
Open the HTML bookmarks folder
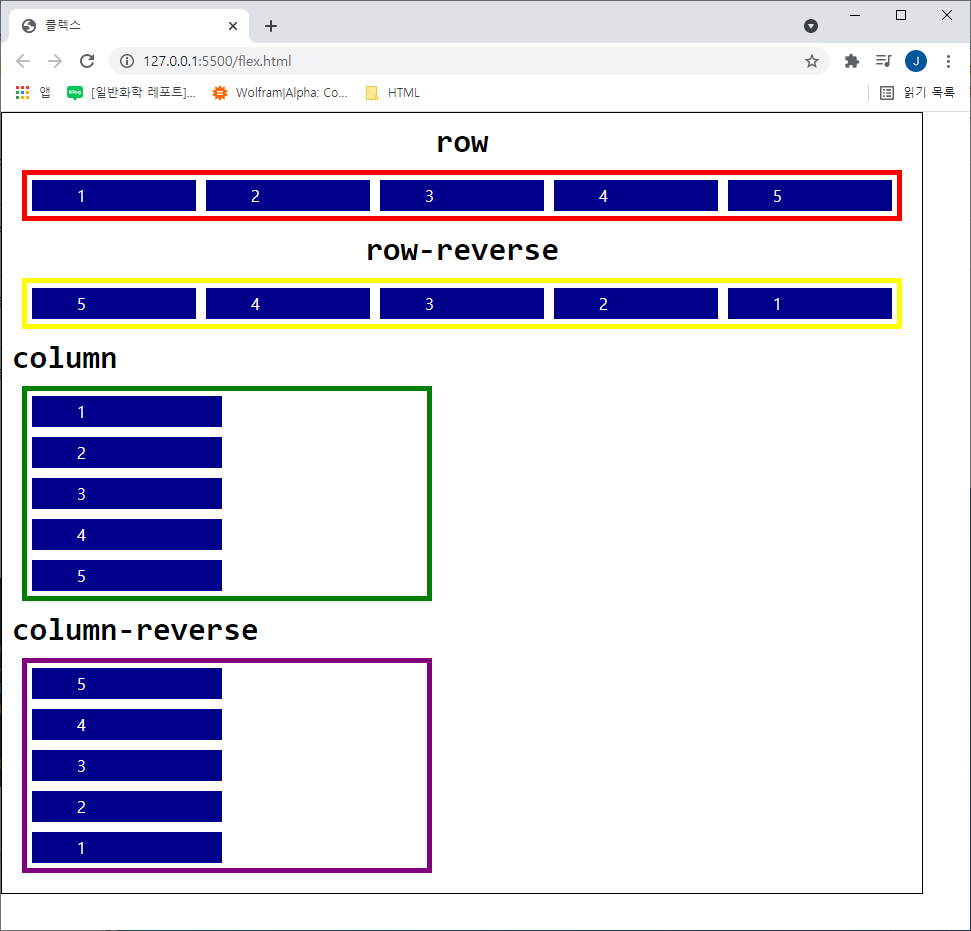click(393, 93)
